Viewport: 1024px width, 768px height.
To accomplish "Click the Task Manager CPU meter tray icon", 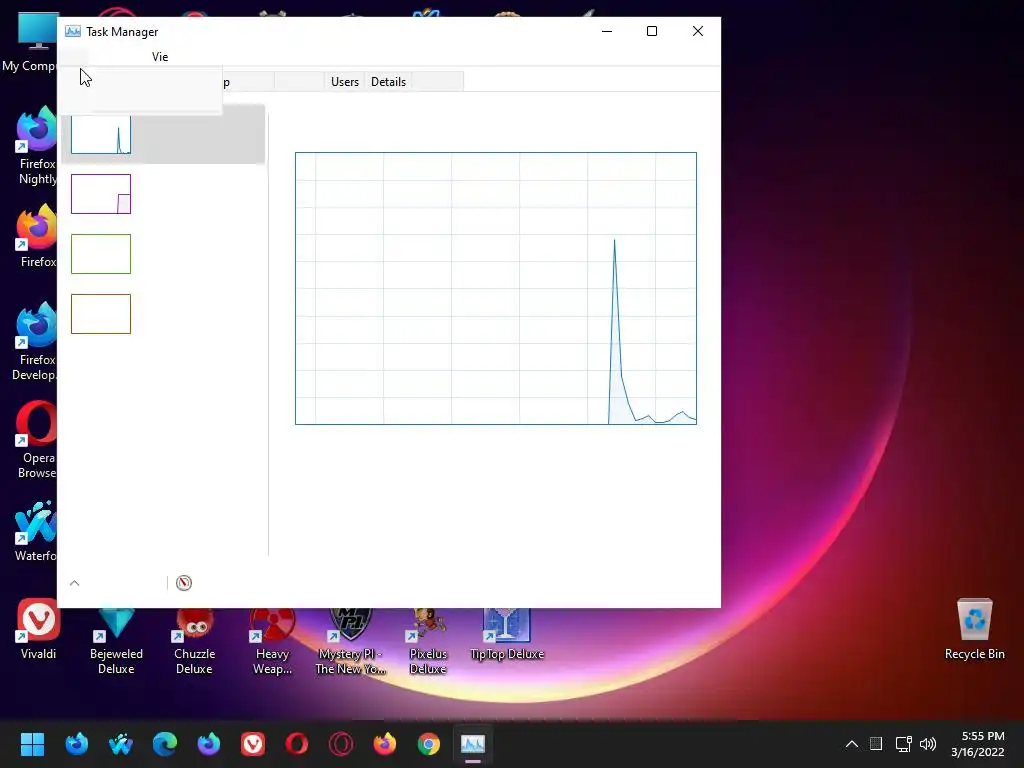I will coord(876,744).
